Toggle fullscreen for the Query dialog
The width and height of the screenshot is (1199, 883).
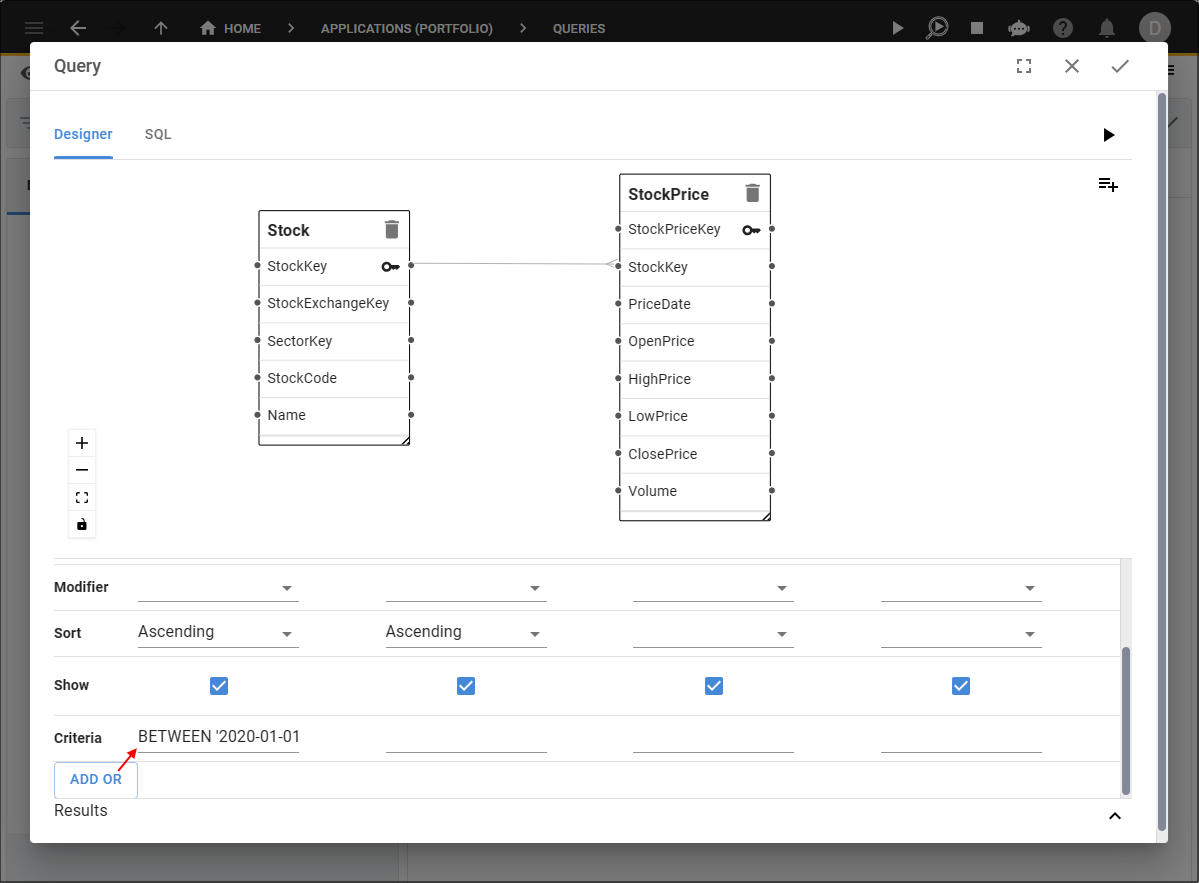(1024, 67)
